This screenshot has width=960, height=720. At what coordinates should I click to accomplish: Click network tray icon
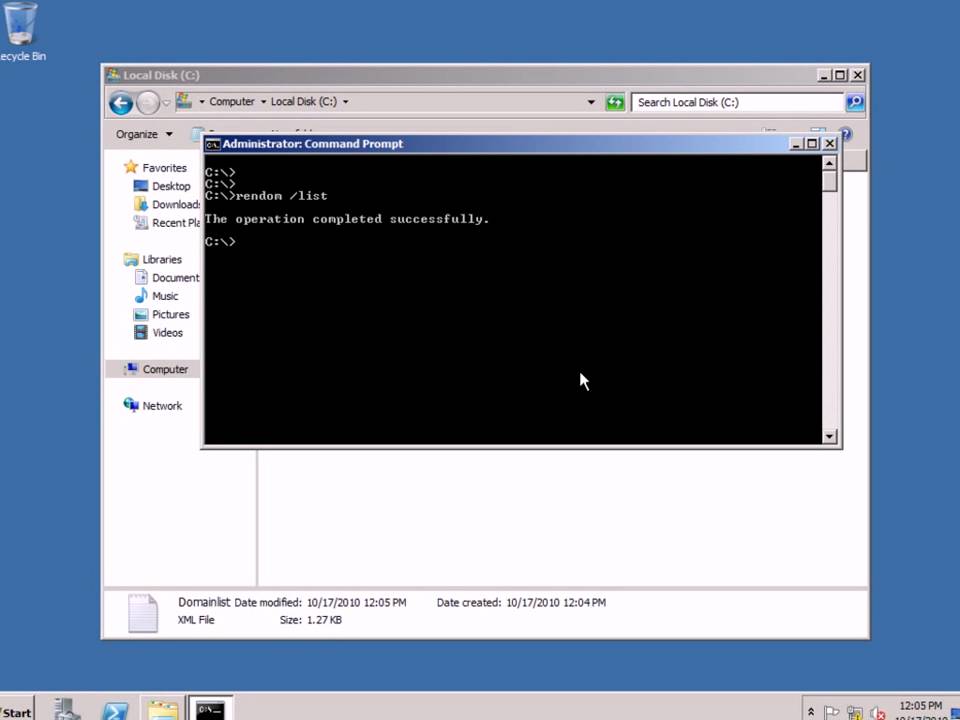(x=854, y=713)
